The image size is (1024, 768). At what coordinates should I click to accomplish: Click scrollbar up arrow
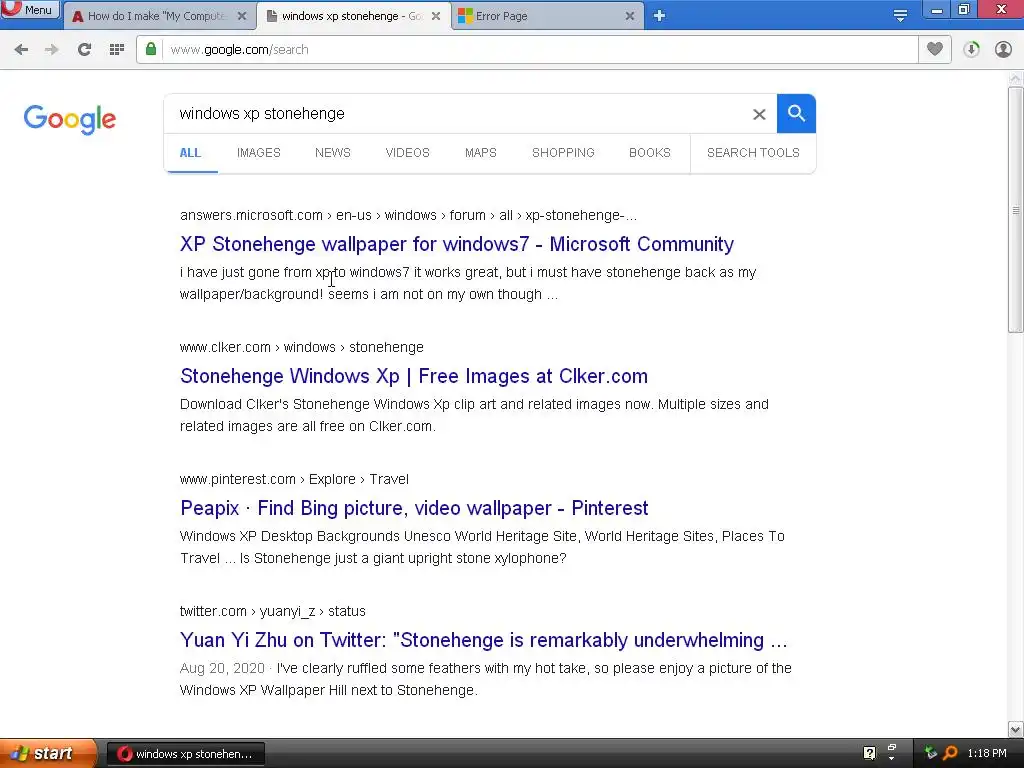pos(1015,78)
